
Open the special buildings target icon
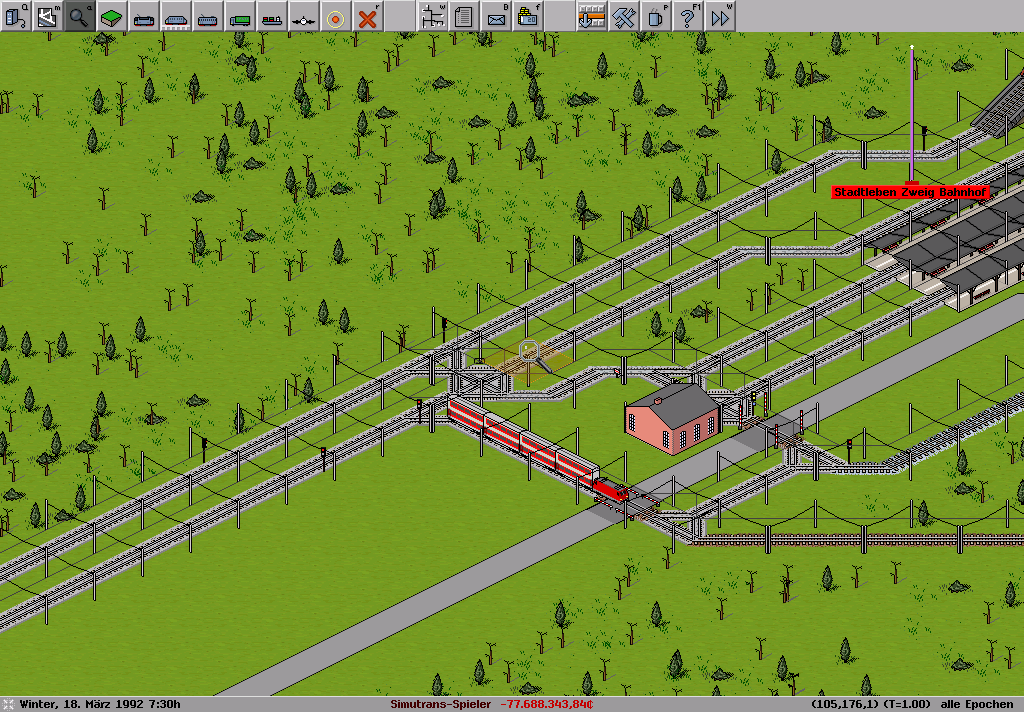335,16
